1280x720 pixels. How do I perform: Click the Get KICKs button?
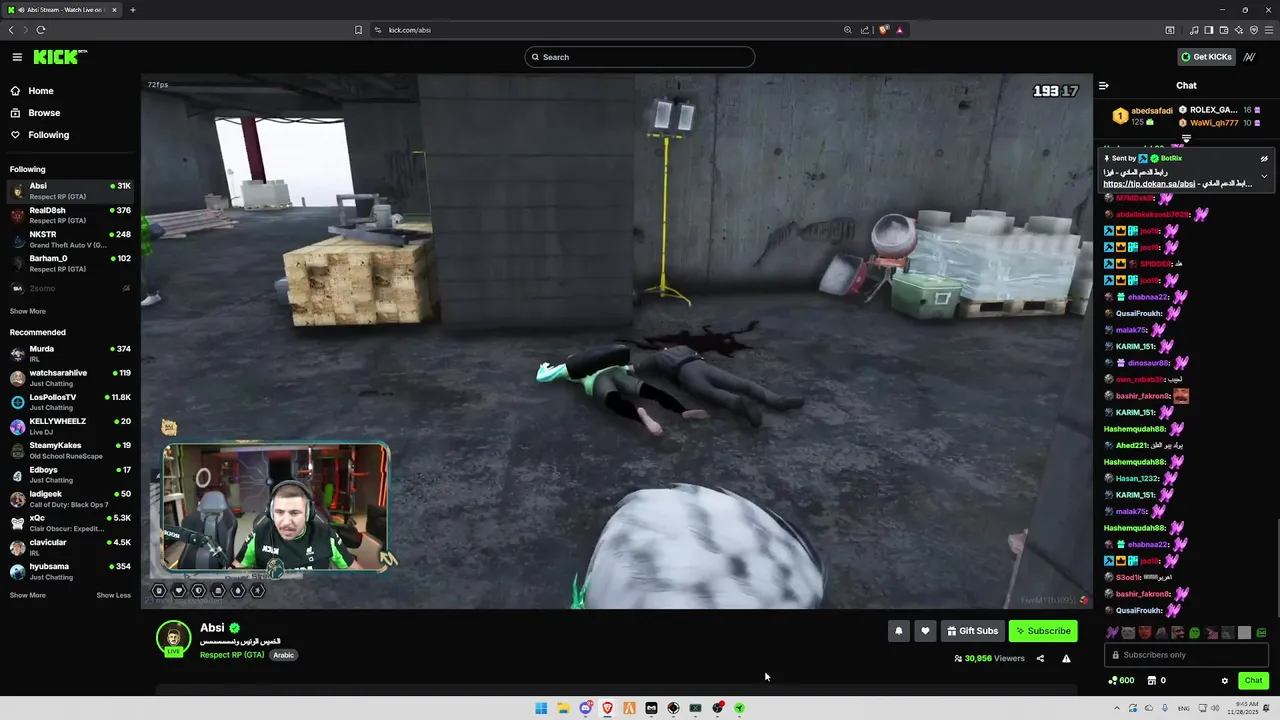[1206, 57]
